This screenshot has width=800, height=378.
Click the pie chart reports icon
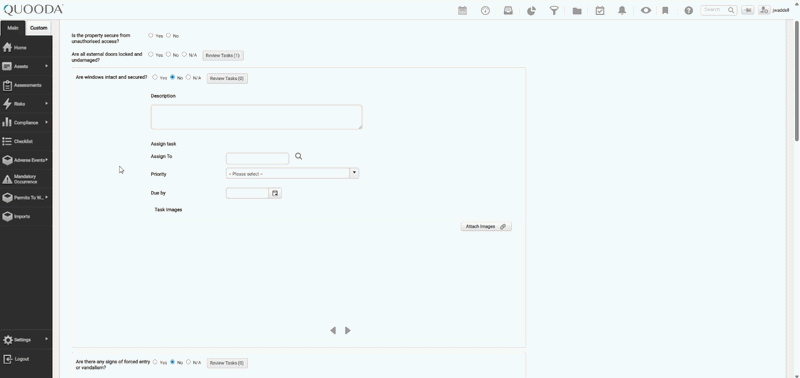click(531, 10)
